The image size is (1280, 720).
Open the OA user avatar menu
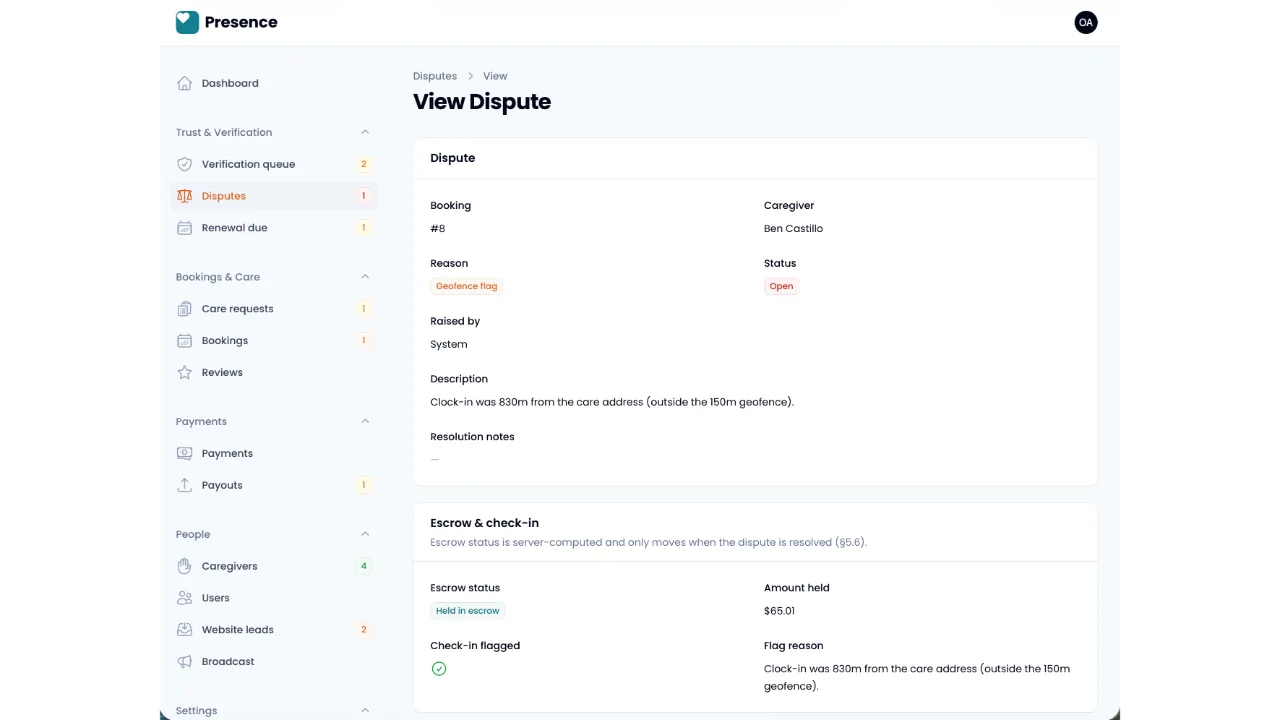tap(1085, 22)
